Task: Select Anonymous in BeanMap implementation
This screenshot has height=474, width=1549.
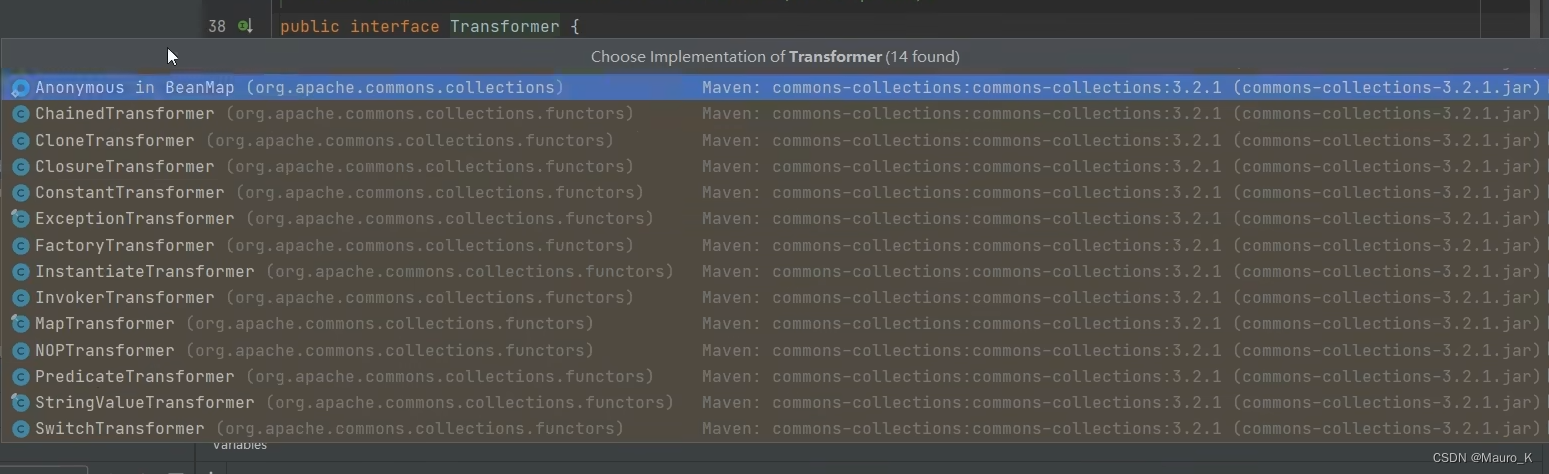Action: tap(774, 87)
